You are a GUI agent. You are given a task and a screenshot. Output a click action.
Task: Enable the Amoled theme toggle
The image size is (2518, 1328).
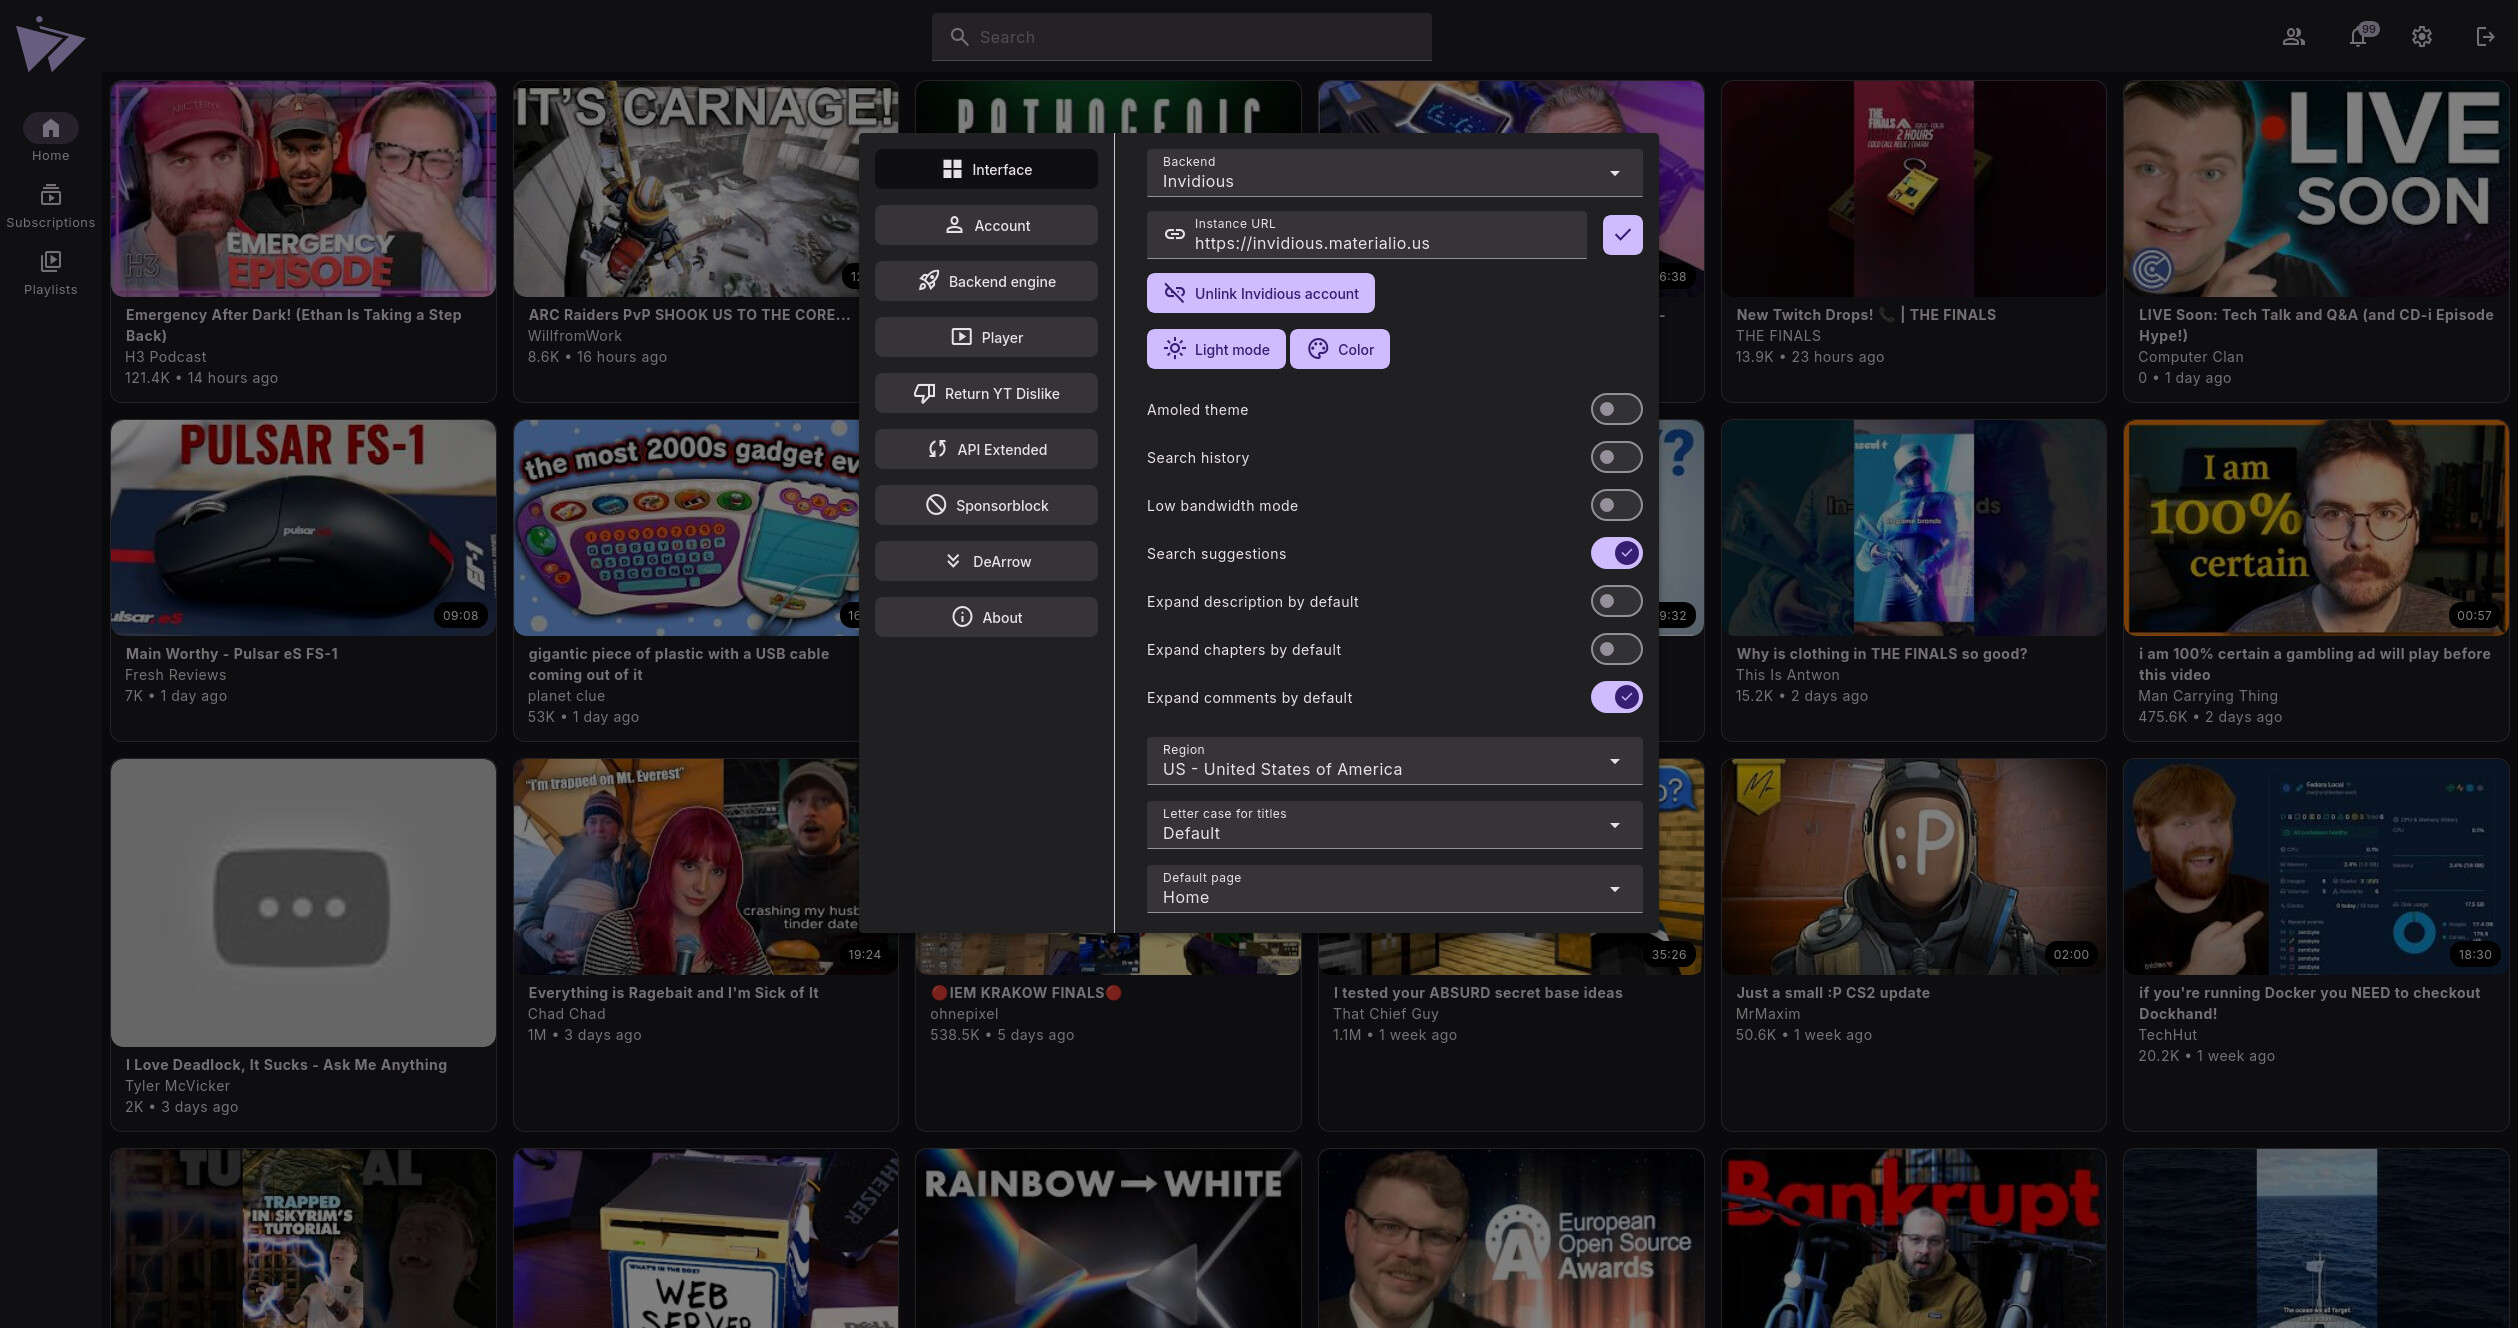point(1615,409)
